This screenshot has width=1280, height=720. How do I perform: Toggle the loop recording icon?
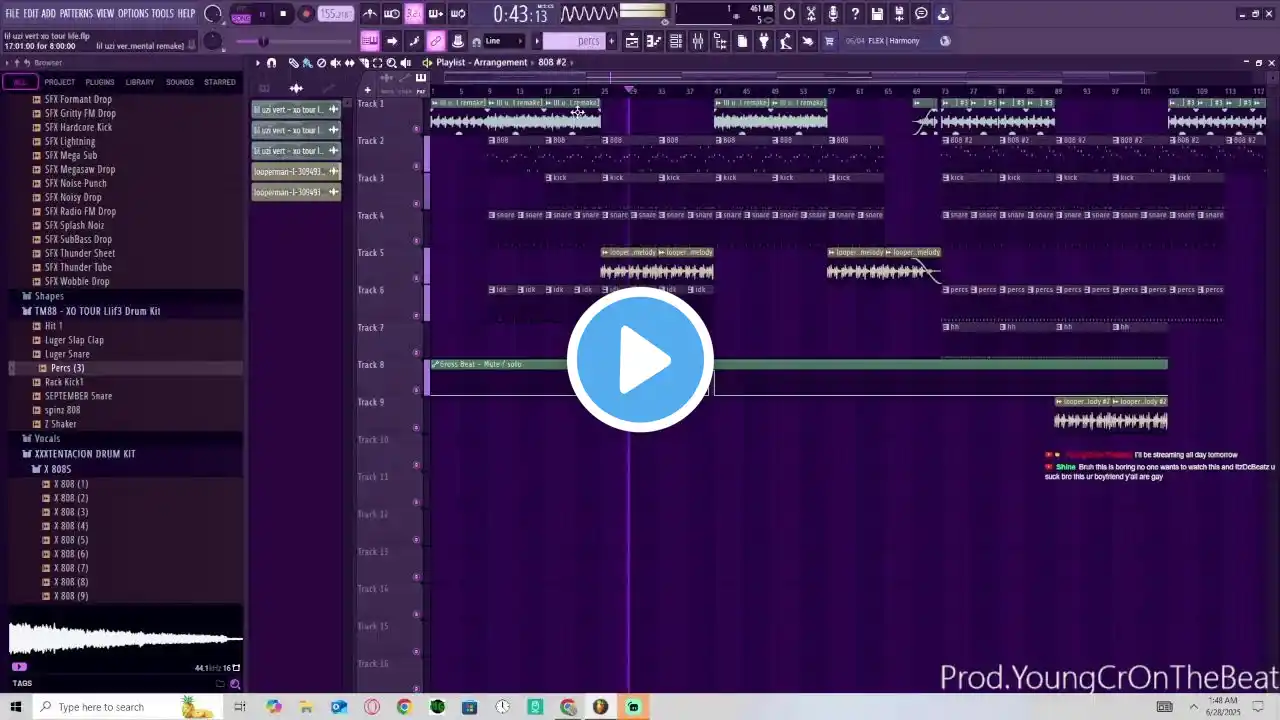[458, 14]
